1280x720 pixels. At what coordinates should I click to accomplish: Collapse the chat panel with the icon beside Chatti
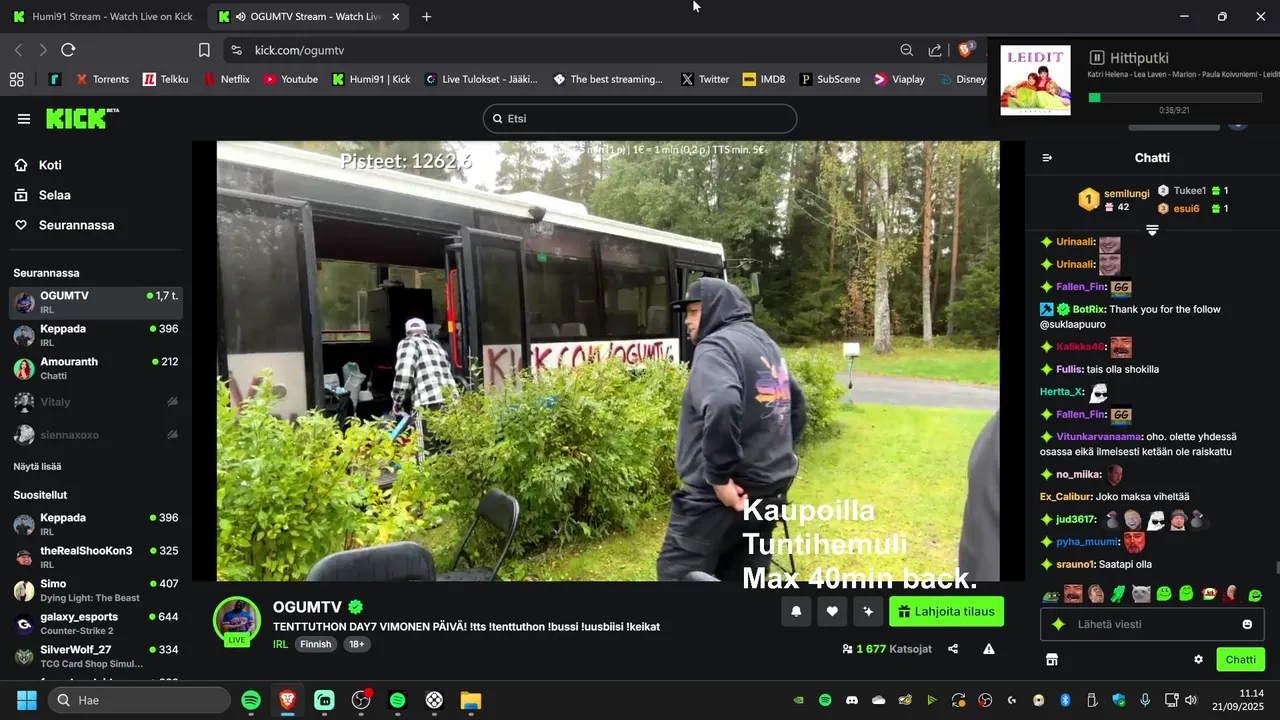tap(1047, 158)
